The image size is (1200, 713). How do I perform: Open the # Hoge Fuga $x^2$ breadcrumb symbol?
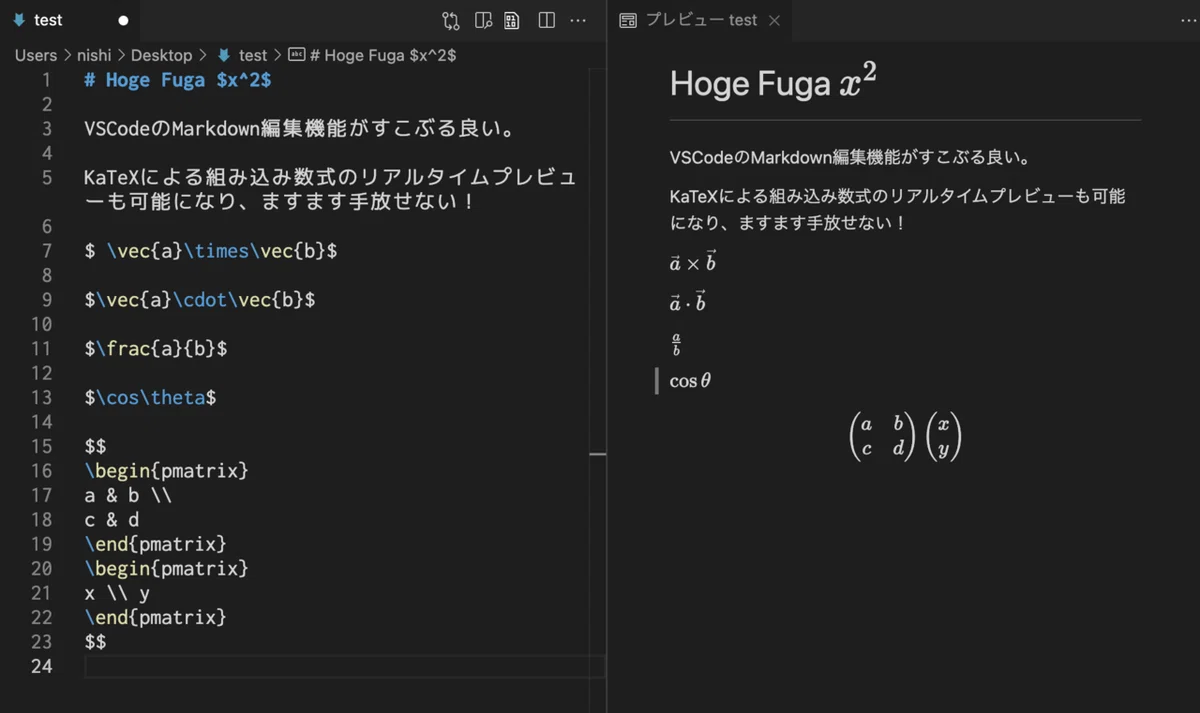[383, 55]
